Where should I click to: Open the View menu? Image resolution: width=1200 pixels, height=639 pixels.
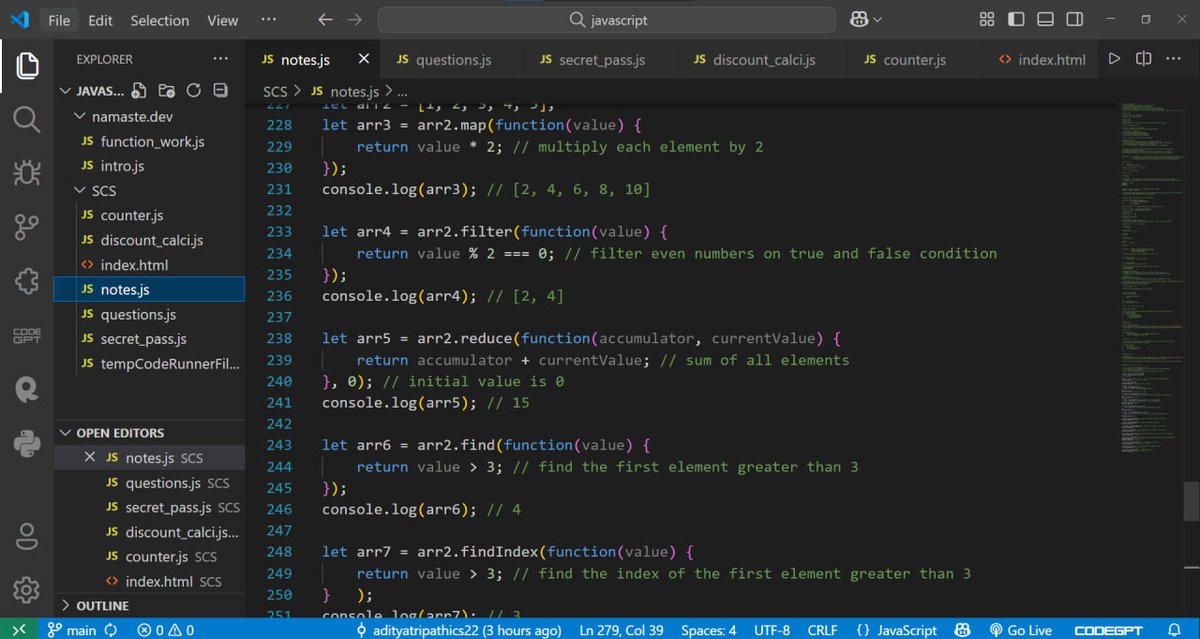(223, 20)
